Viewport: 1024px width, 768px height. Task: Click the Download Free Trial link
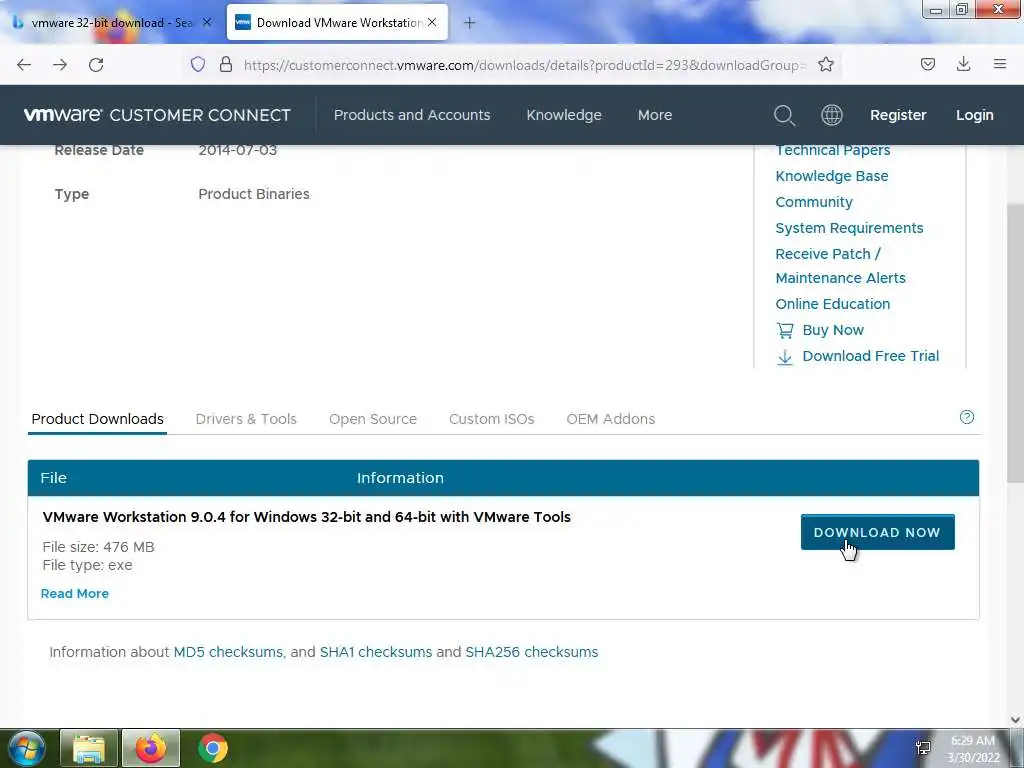(x=857, y=357)
